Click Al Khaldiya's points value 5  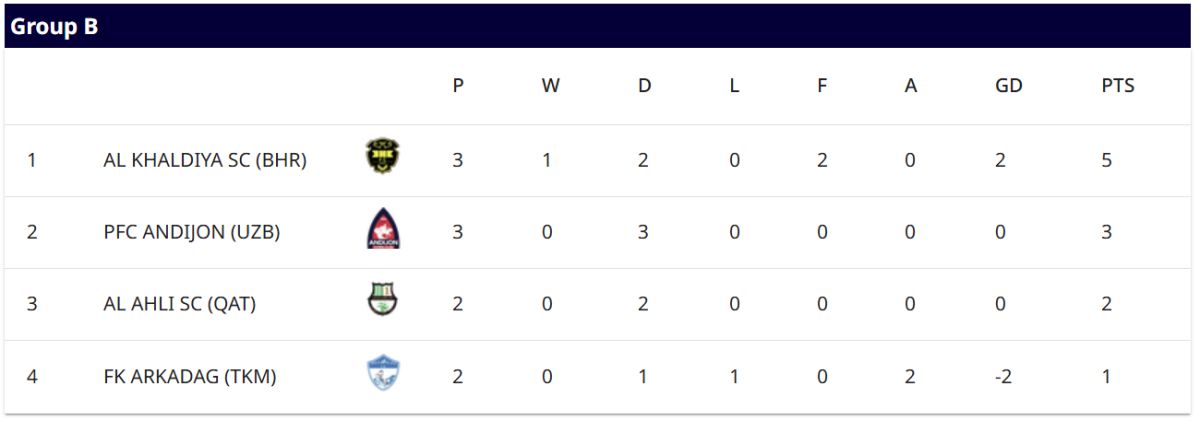[x=1107, y=160]
